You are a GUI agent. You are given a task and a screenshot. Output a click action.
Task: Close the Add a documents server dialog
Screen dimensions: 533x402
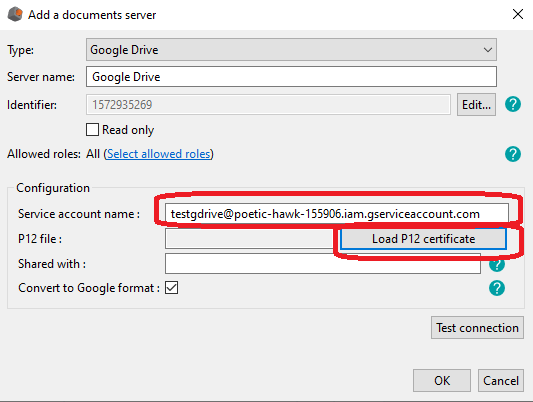click(x=518, y=14)
